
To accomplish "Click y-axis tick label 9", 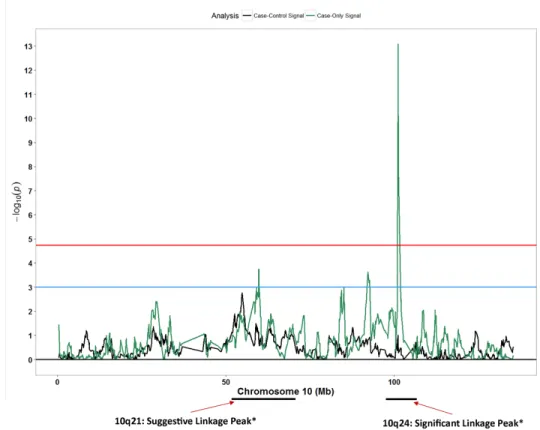I will (30, 143).
